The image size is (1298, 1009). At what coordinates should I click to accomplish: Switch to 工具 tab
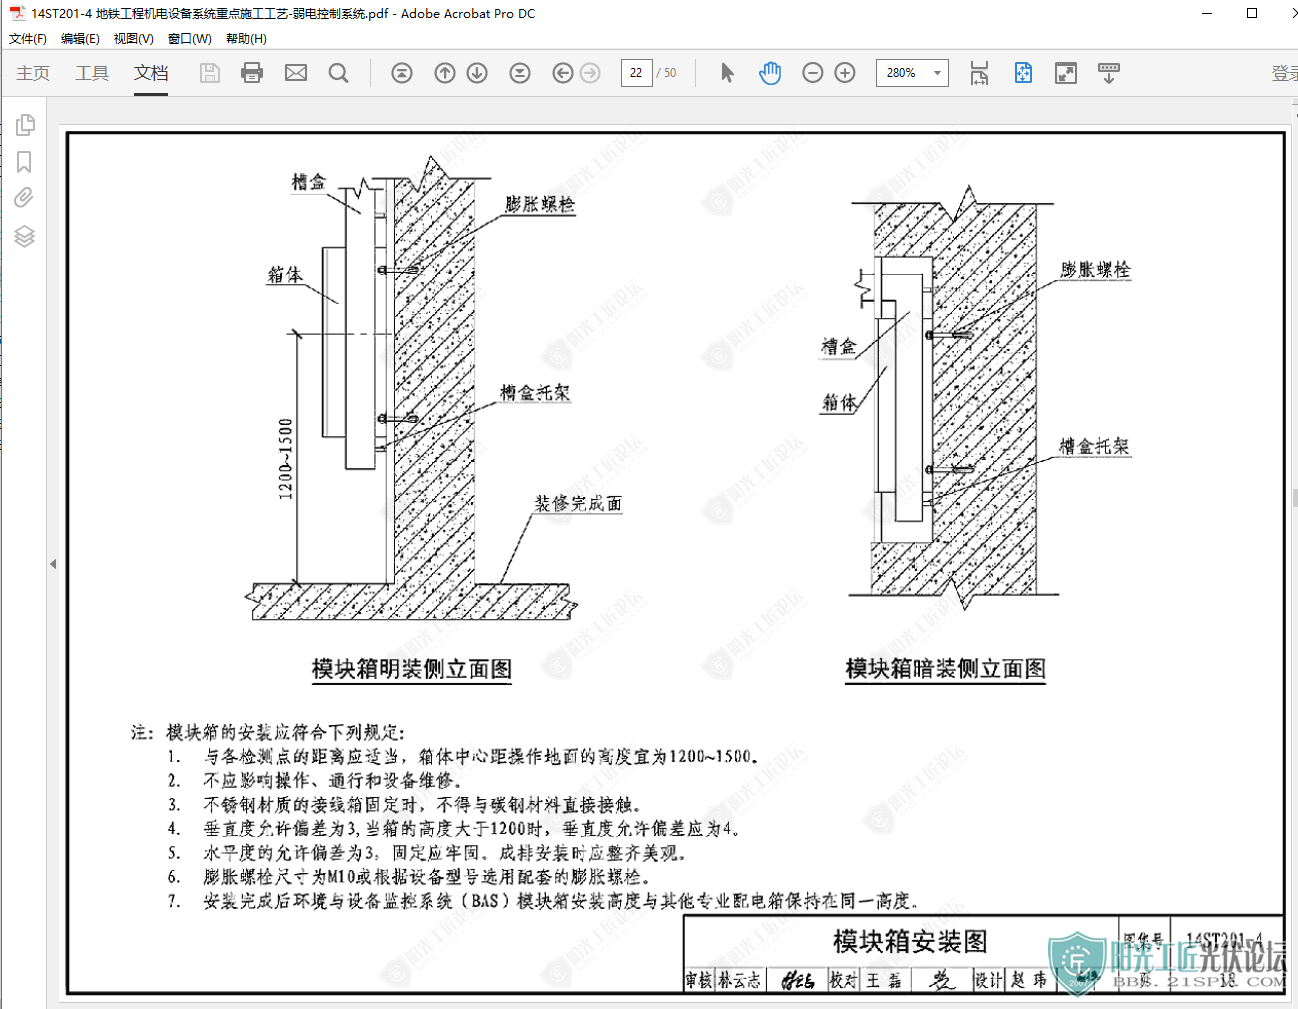click(92, 73)
